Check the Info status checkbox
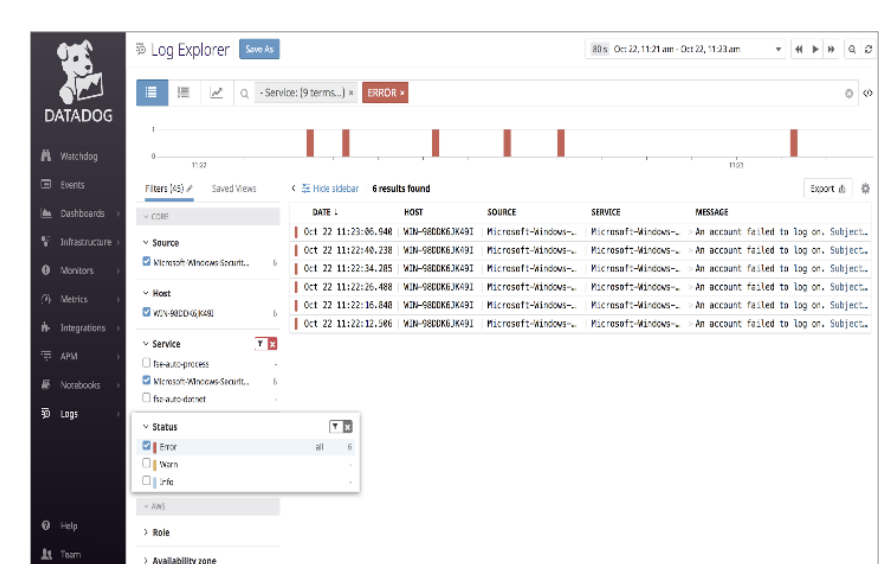 (x=147, y=481)
